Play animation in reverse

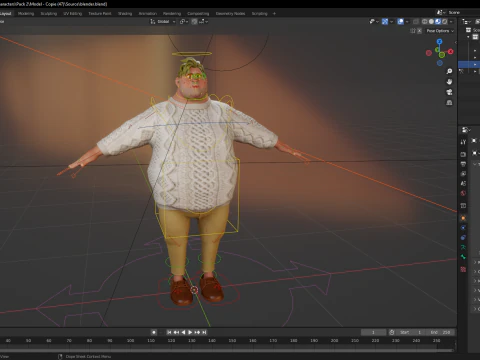[183, 332]
